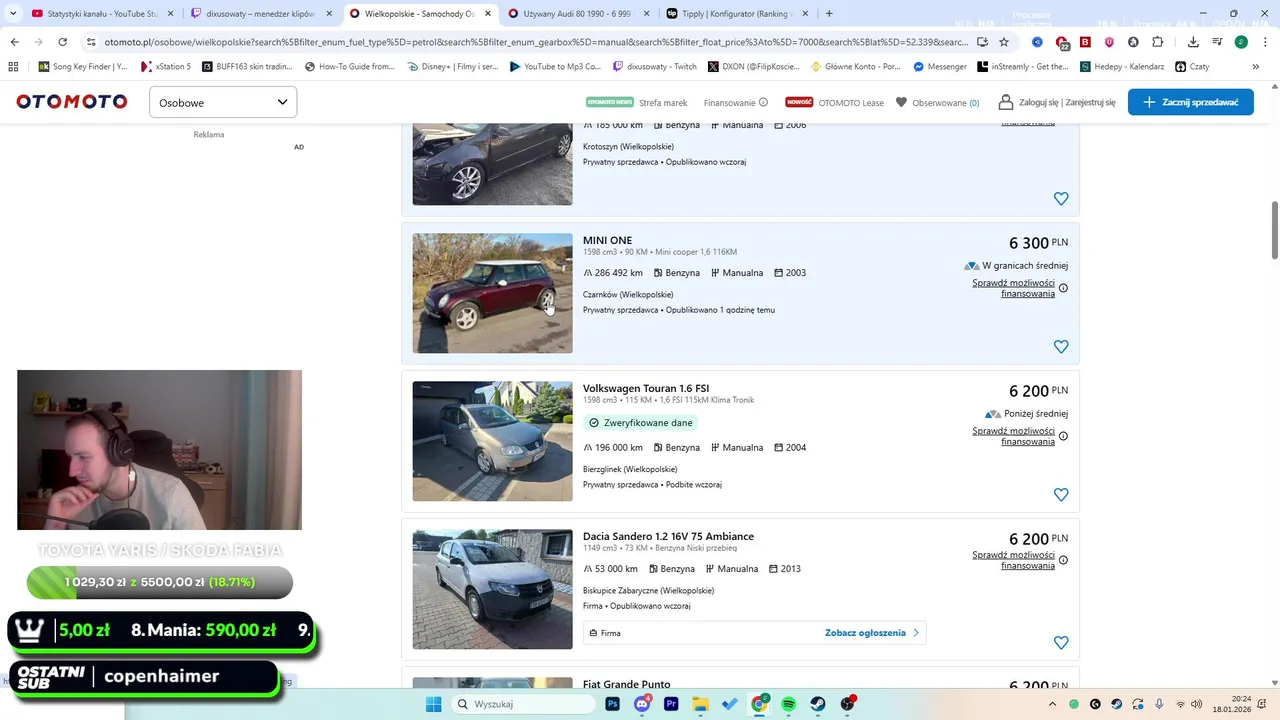Open Strefa marek in the header
The height and width of the screenshot is (720, 1280).
click(x=663, y=102)
